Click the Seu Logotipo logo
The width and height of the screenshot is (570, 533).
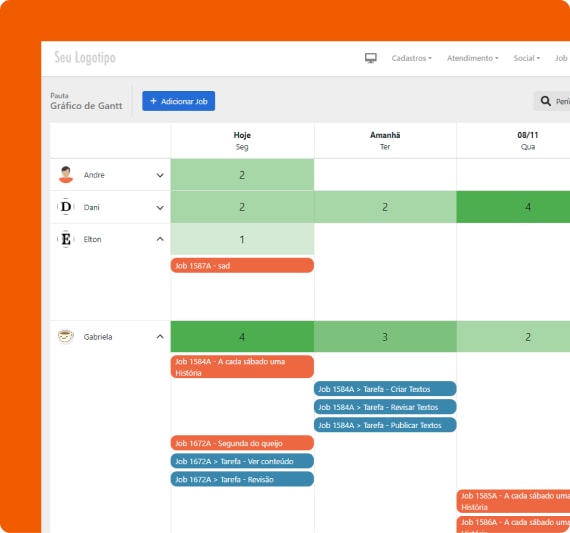click(x=85, y=58)
